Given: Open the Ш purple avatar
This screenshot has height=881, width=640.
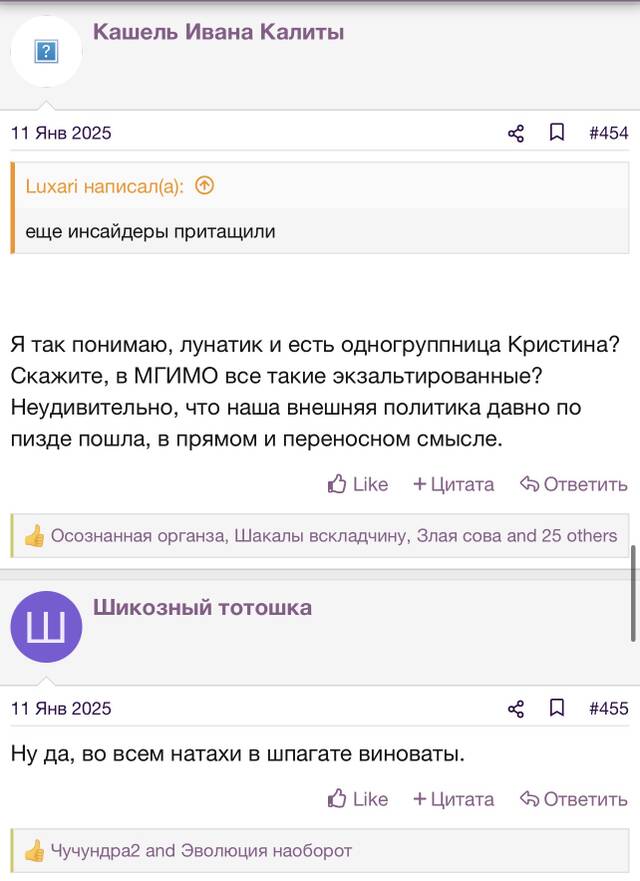Looking at the screenshot, I should coord(46,626).
